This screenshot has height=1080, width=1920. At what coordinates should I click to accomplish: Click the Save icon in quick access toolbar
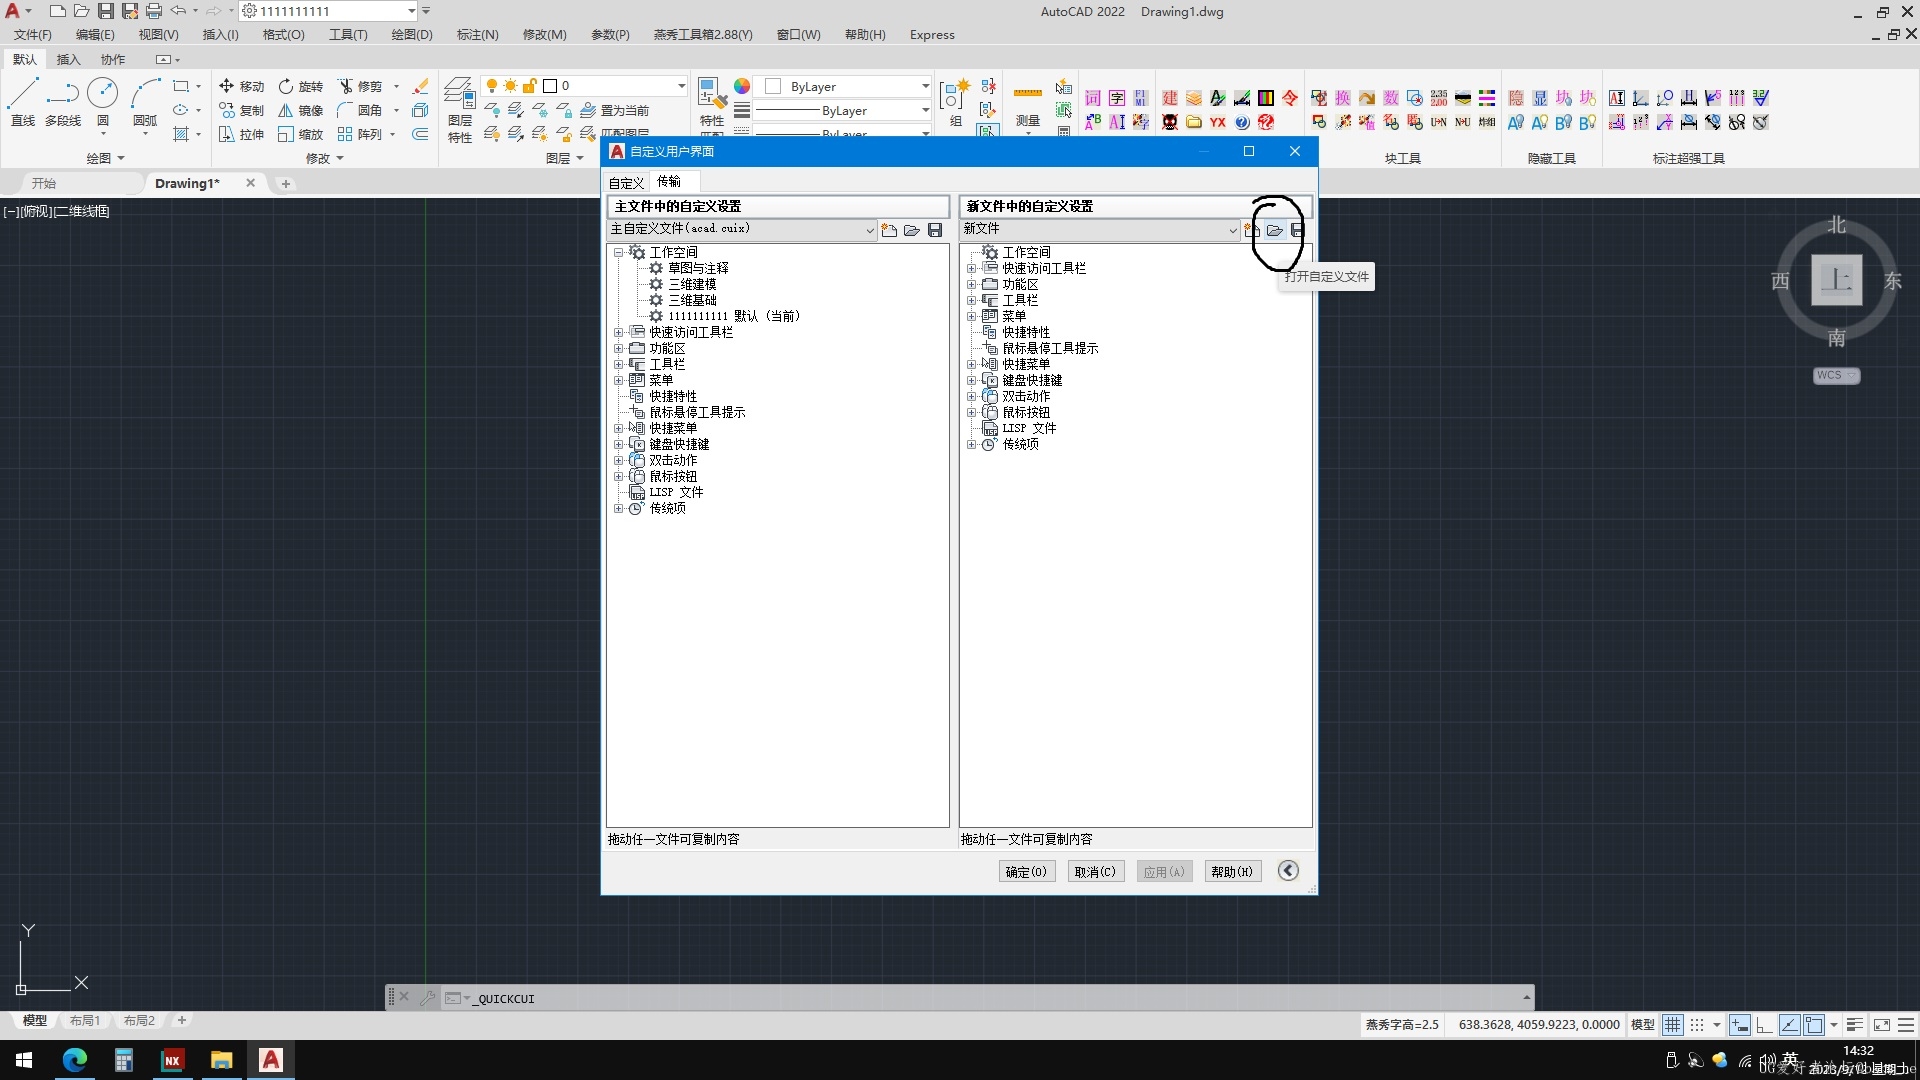[x=105, y=11]
